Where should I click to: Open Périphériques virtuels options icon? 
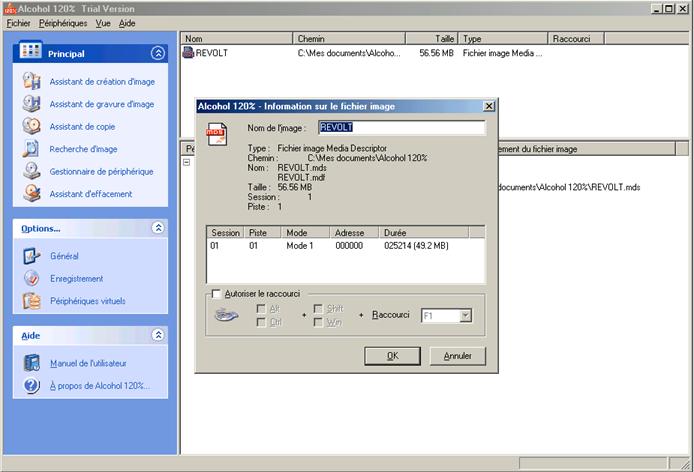tap(32, 301)
